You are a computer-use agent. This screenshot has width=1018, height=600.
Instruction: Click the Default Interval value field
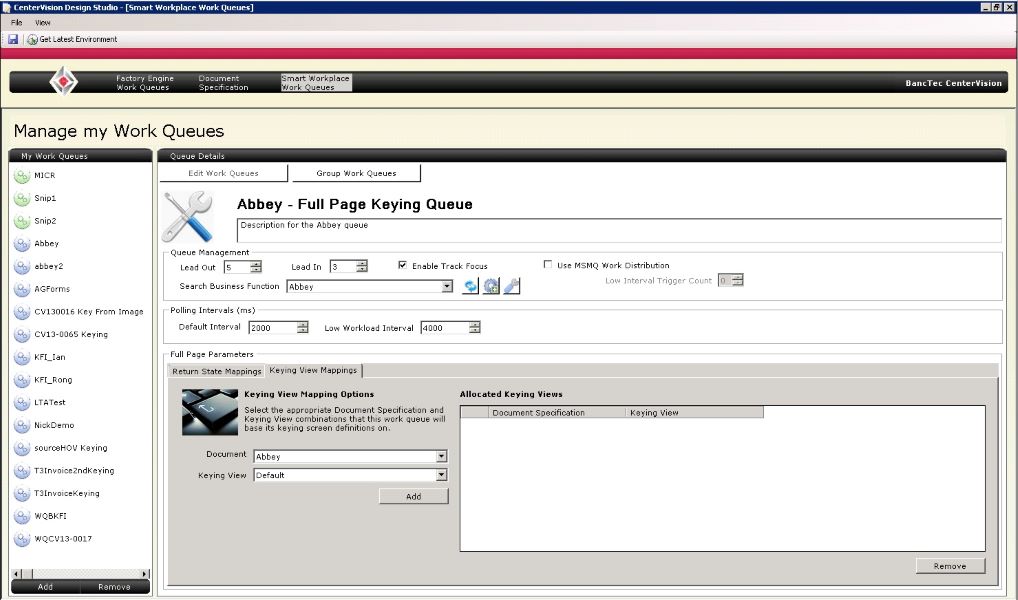tap(273, 328)
